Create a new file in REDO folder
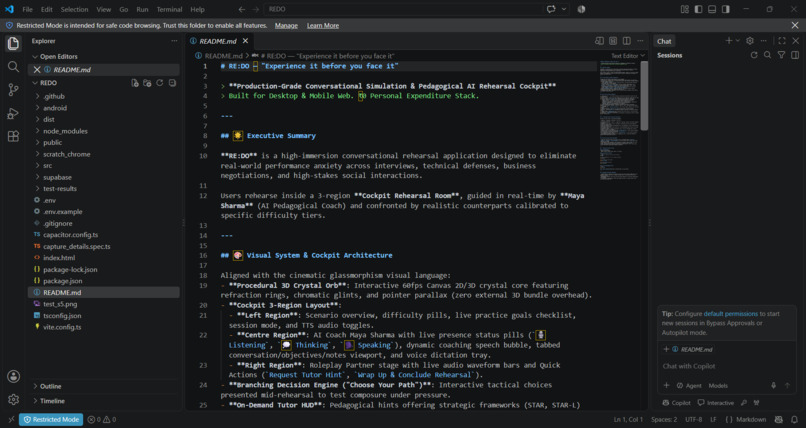 pos(135,83)
